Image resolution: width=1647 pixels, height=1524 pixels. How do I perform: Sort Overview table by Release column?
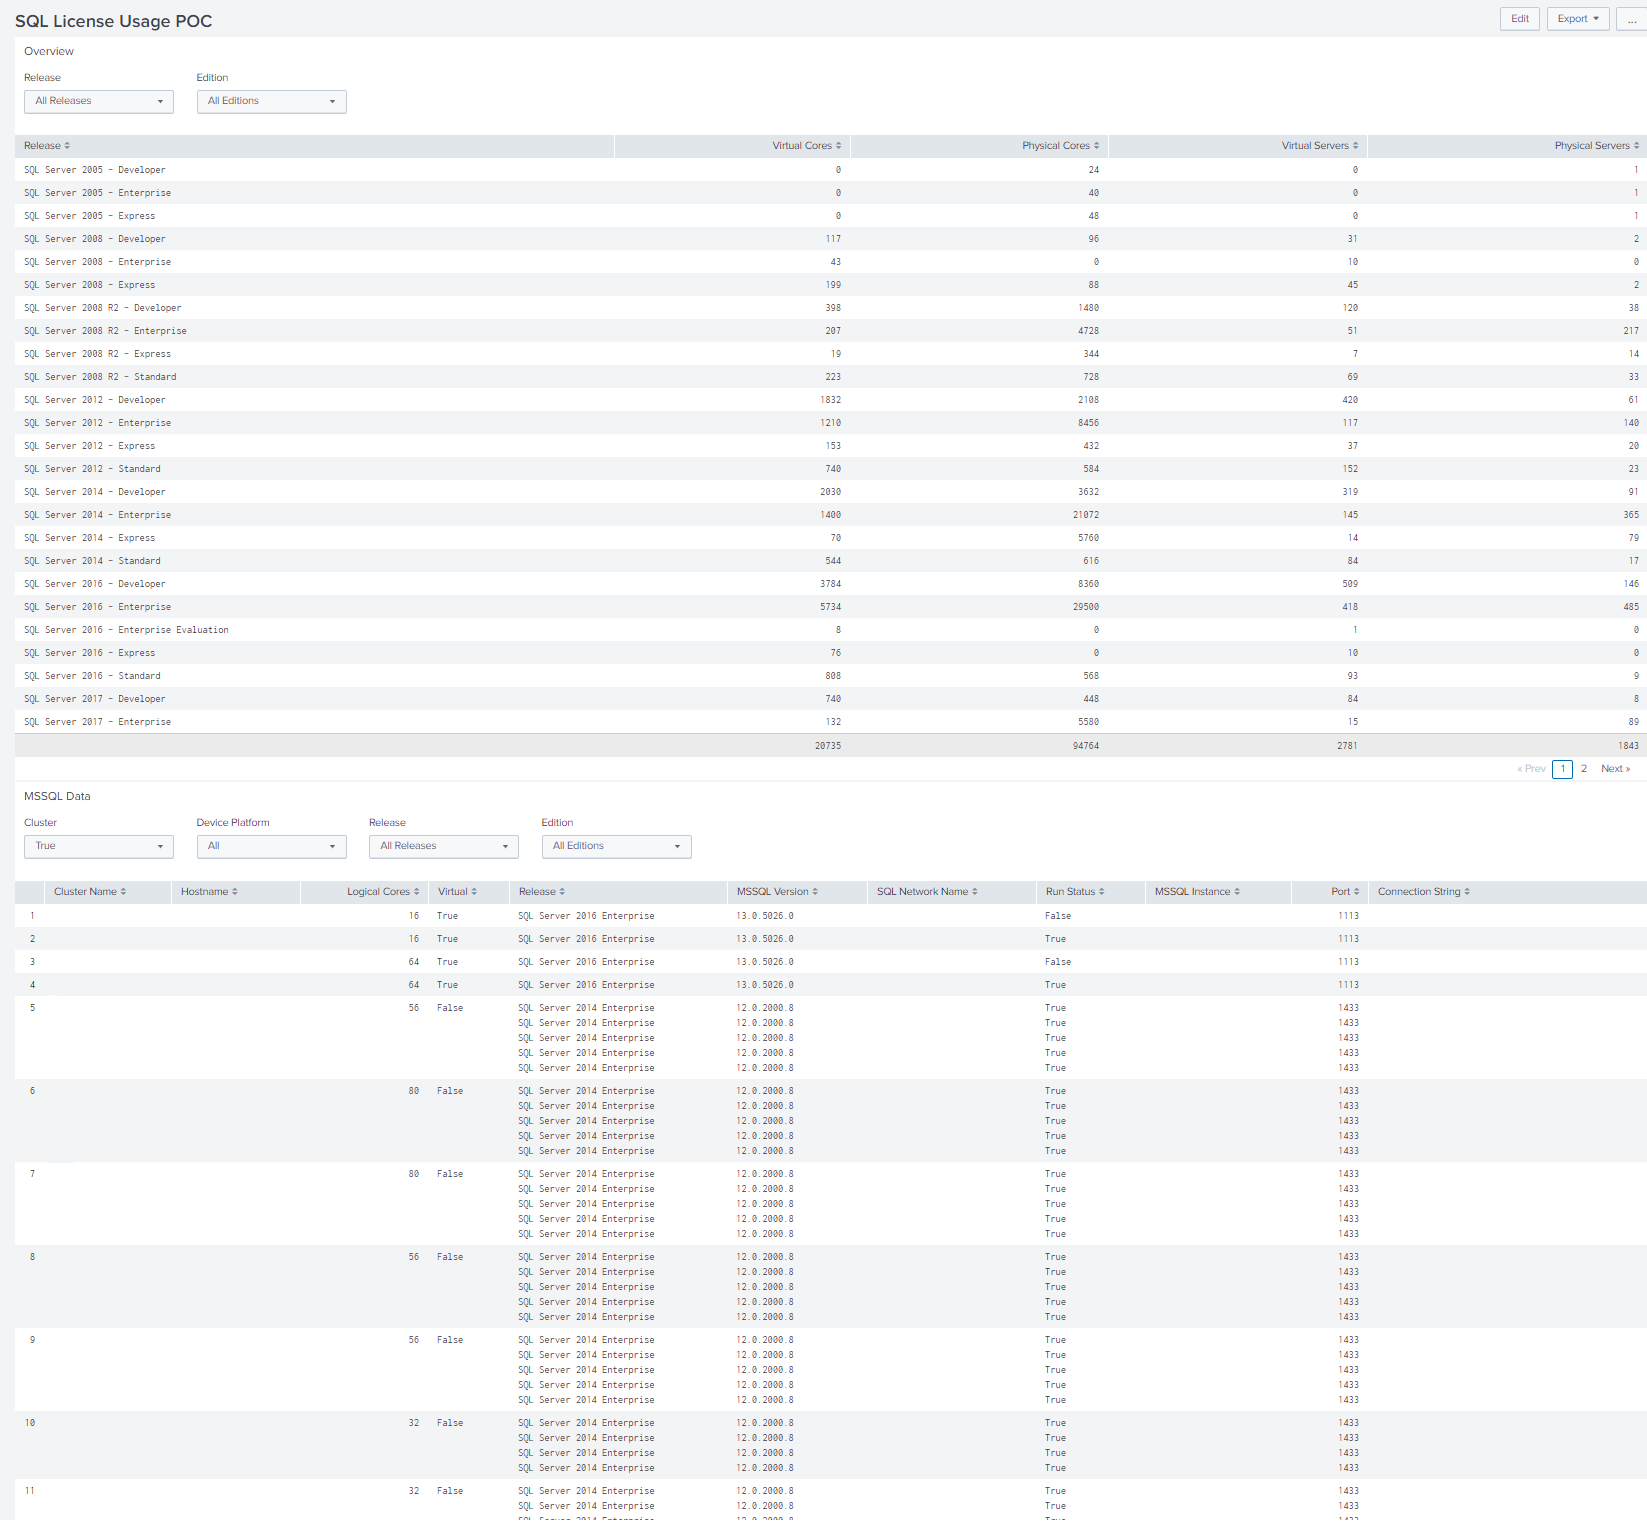coord(47,146)
